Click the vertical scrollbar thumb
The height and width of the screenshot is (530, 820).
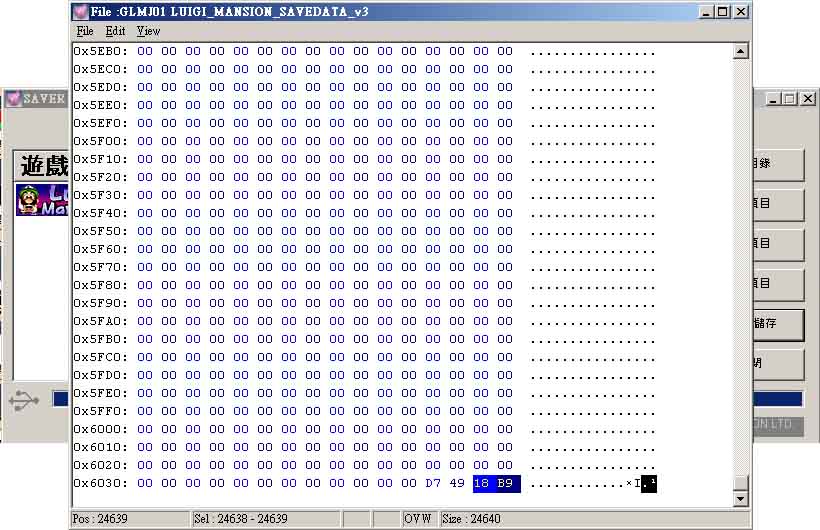(741, 483)
